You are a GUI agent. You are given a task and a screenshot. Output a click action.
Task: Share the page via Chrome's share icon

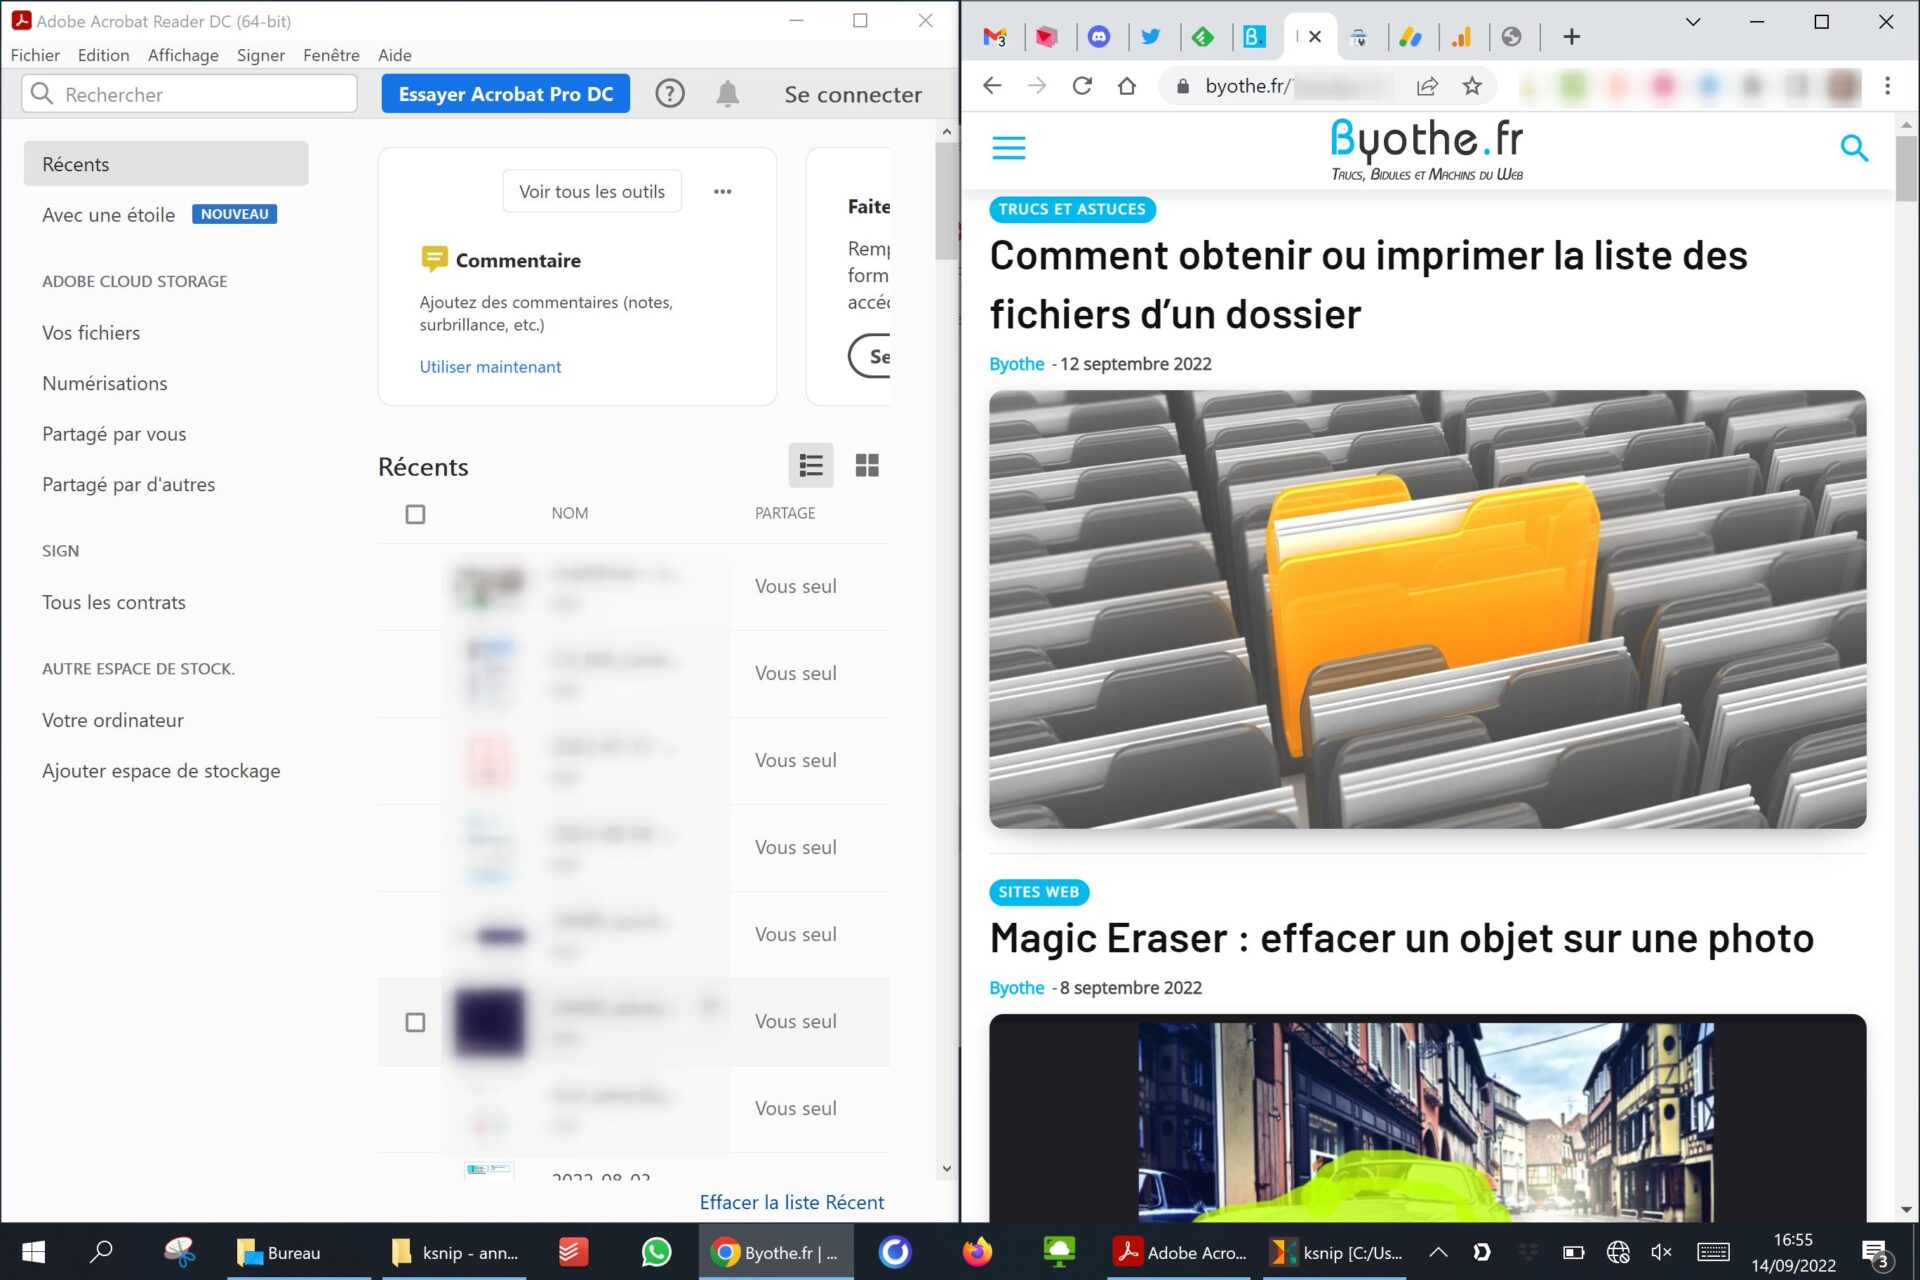pyautogui.click(x=1426, y=86)
